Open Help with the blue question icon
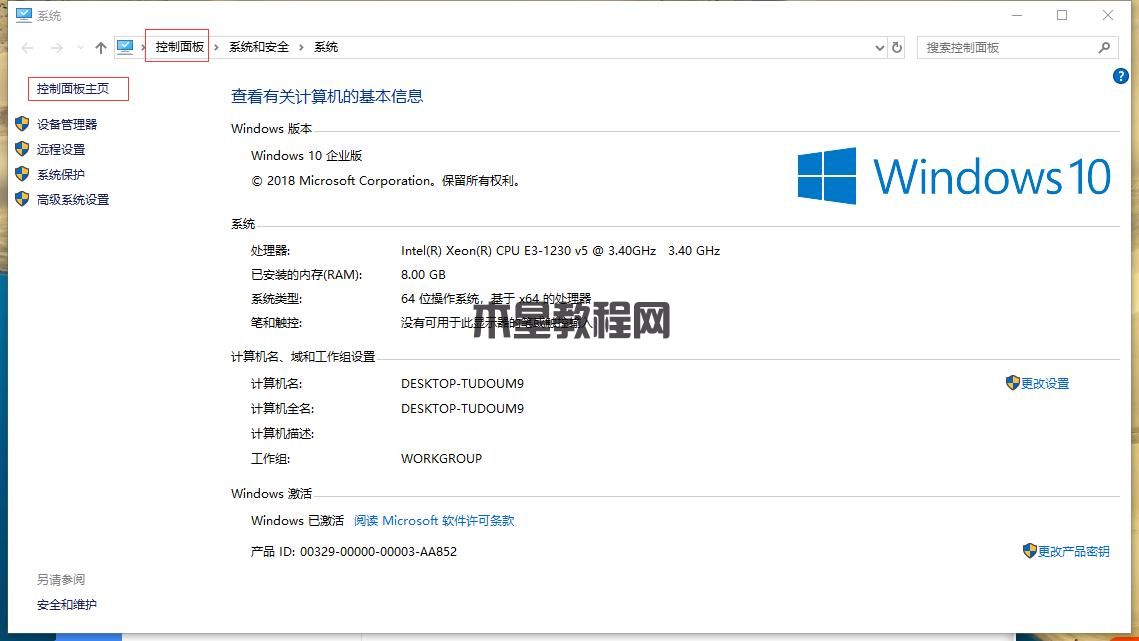The height and width of the screenshot is (641, 1139). [x=1120, y=76]
